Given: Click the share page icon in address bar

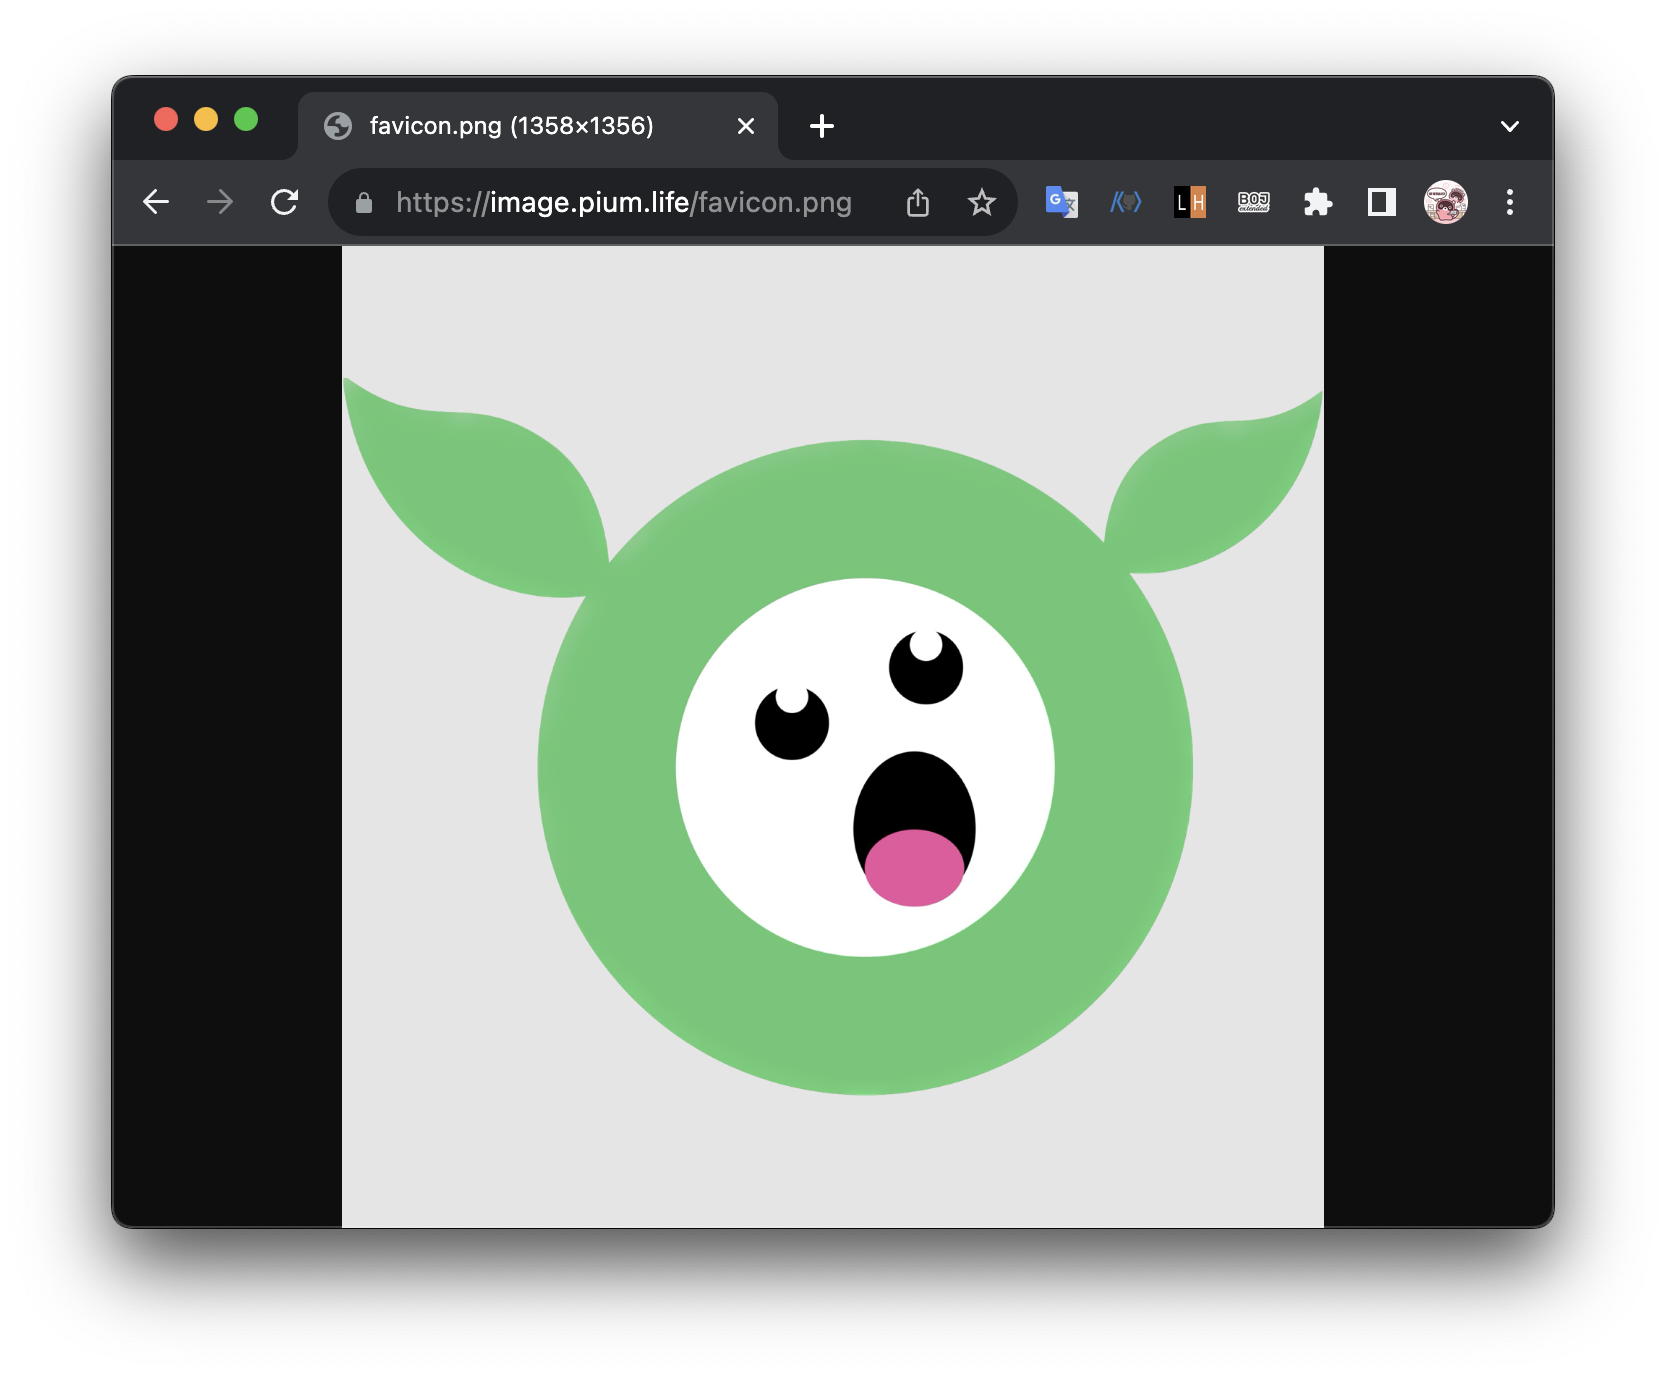Looking at the screenshot, I should pos(917,203).
